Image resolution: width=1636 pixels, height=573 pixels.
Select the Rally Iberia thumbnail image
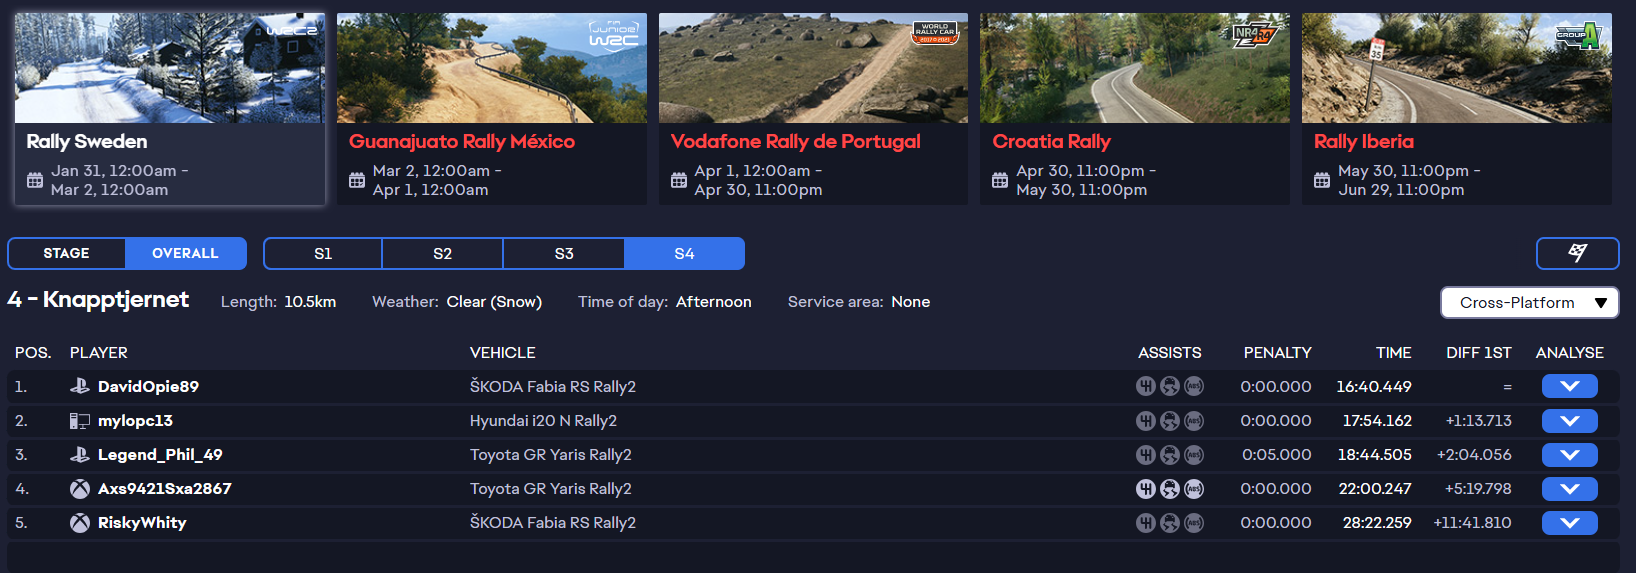click(x=1456, y=68)
